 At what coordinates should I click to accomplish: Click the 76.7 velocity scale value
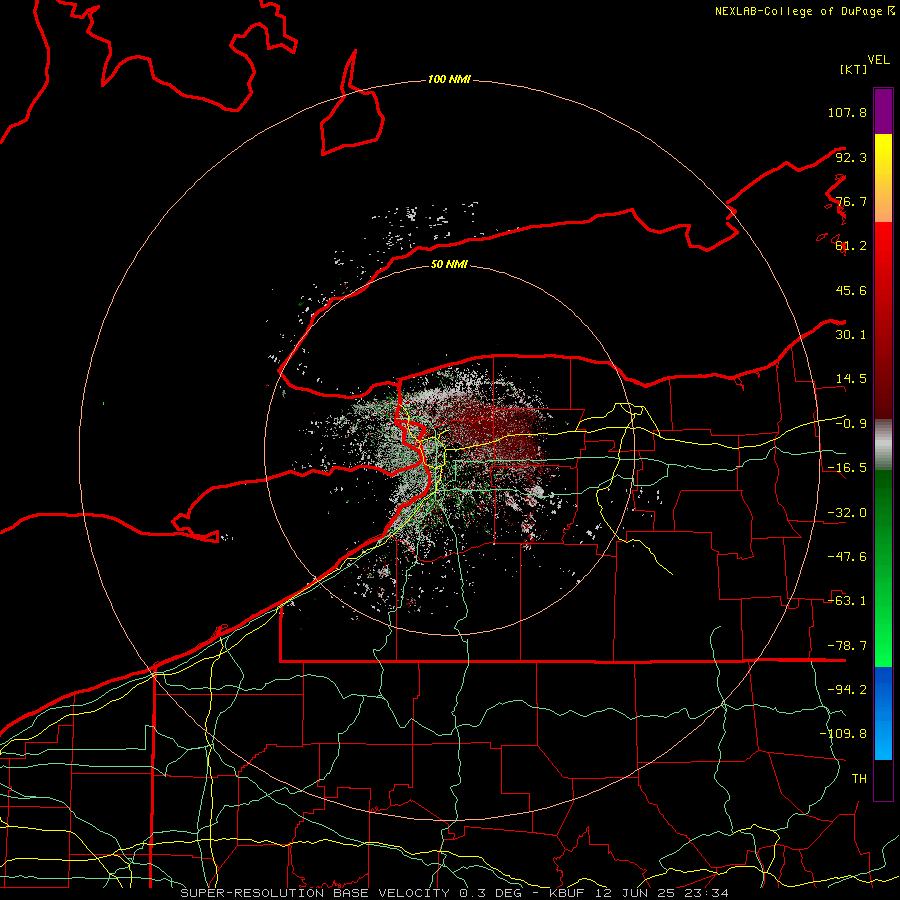[x=851, y=201]
